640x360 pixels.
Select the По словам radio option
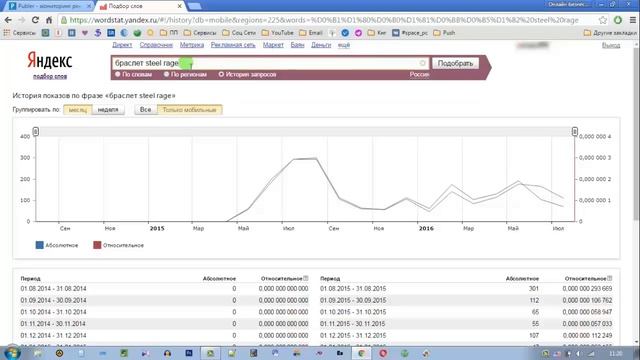pyautogui.click(x=133, y=74)
